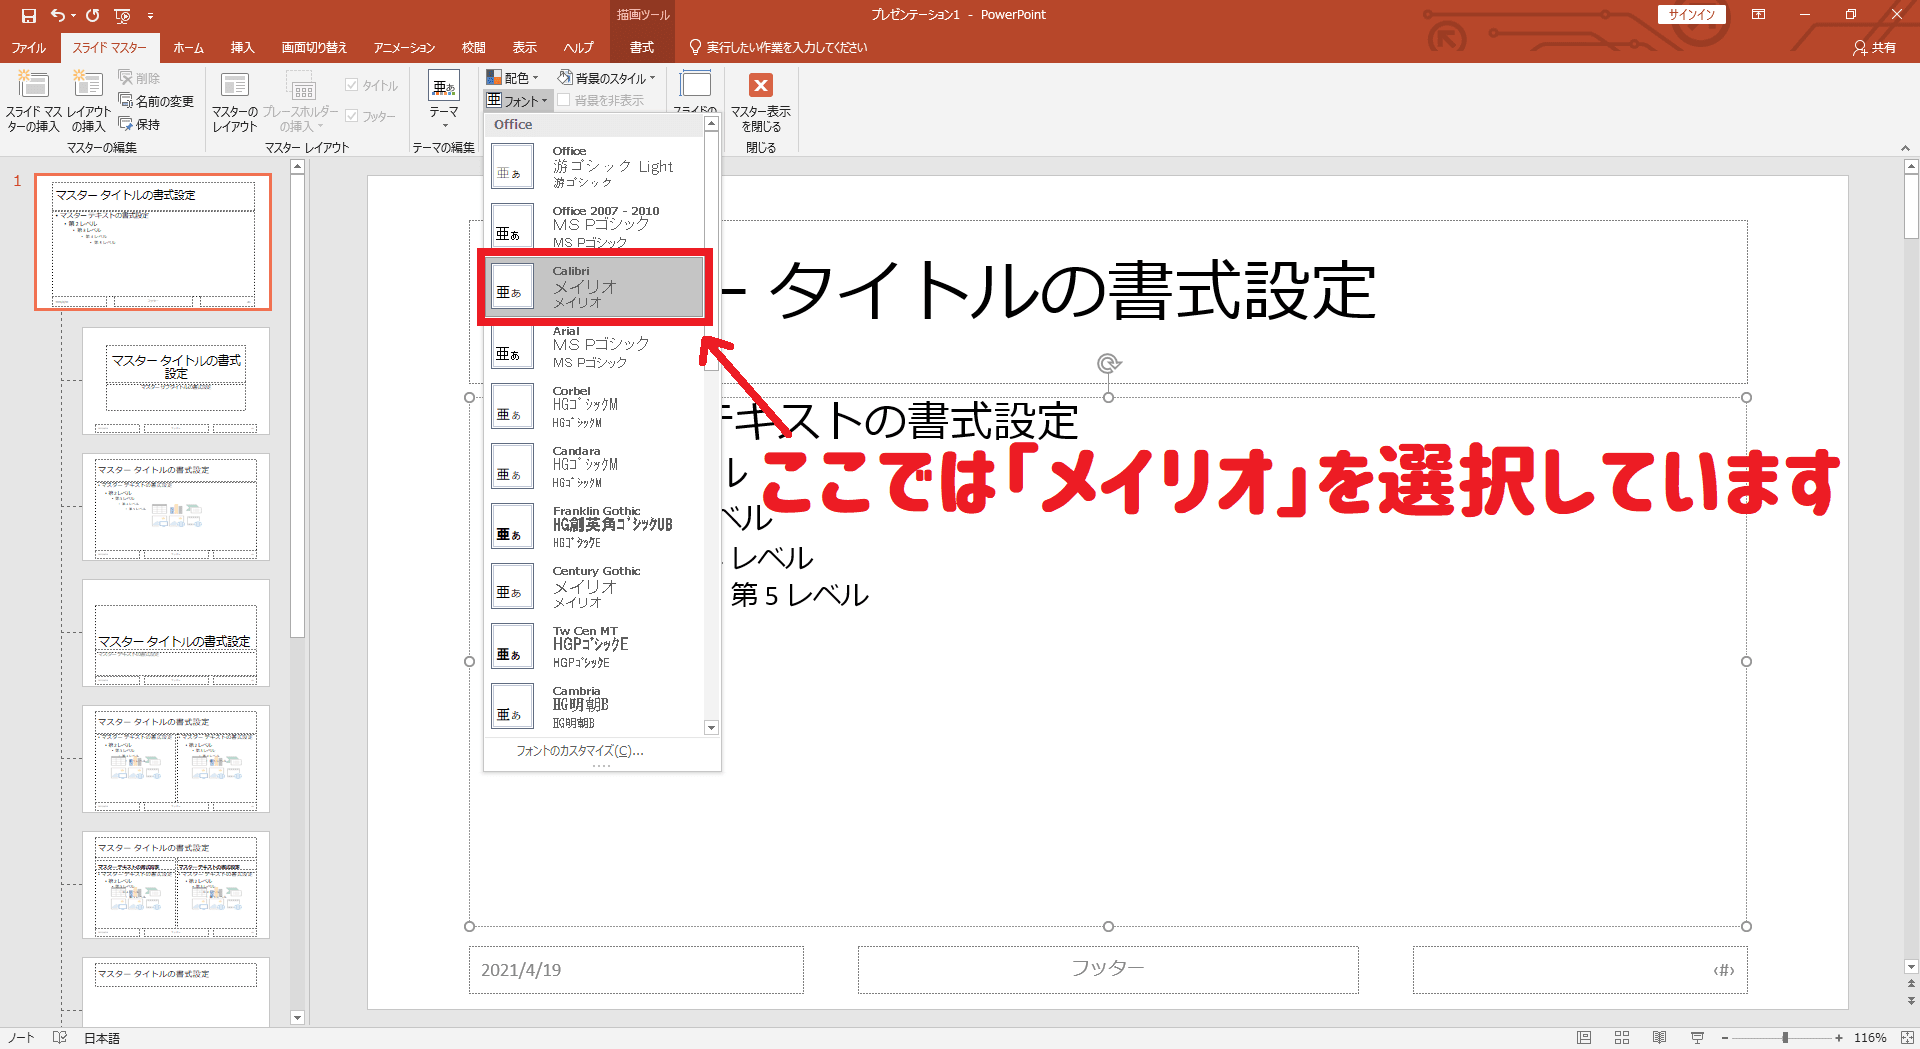This screenshot has width=1920, height=1049.
Task: Click the red Close Master View icon
Action: click(x=760, y=86)
